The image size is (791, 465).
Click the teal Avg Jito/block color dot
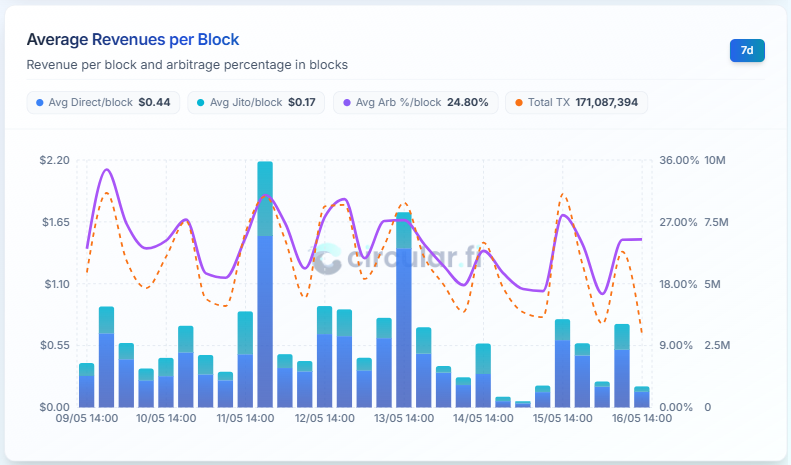point(201,103)
